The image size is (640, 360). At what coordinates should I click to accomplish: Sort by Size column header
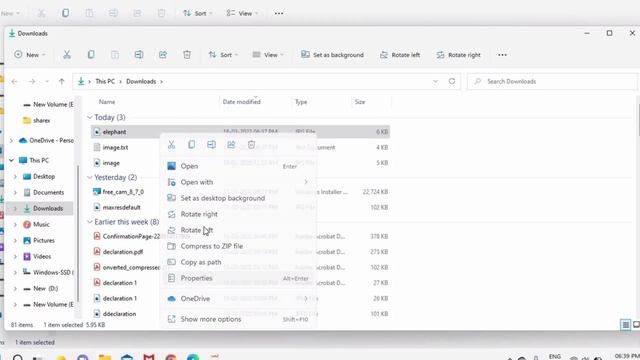360,102
